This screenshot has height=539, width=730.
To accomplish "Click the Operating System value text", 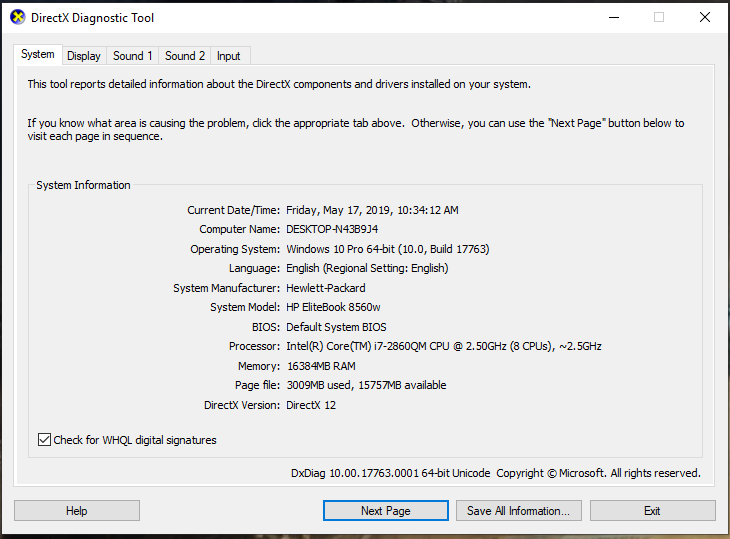I will 387,249.
